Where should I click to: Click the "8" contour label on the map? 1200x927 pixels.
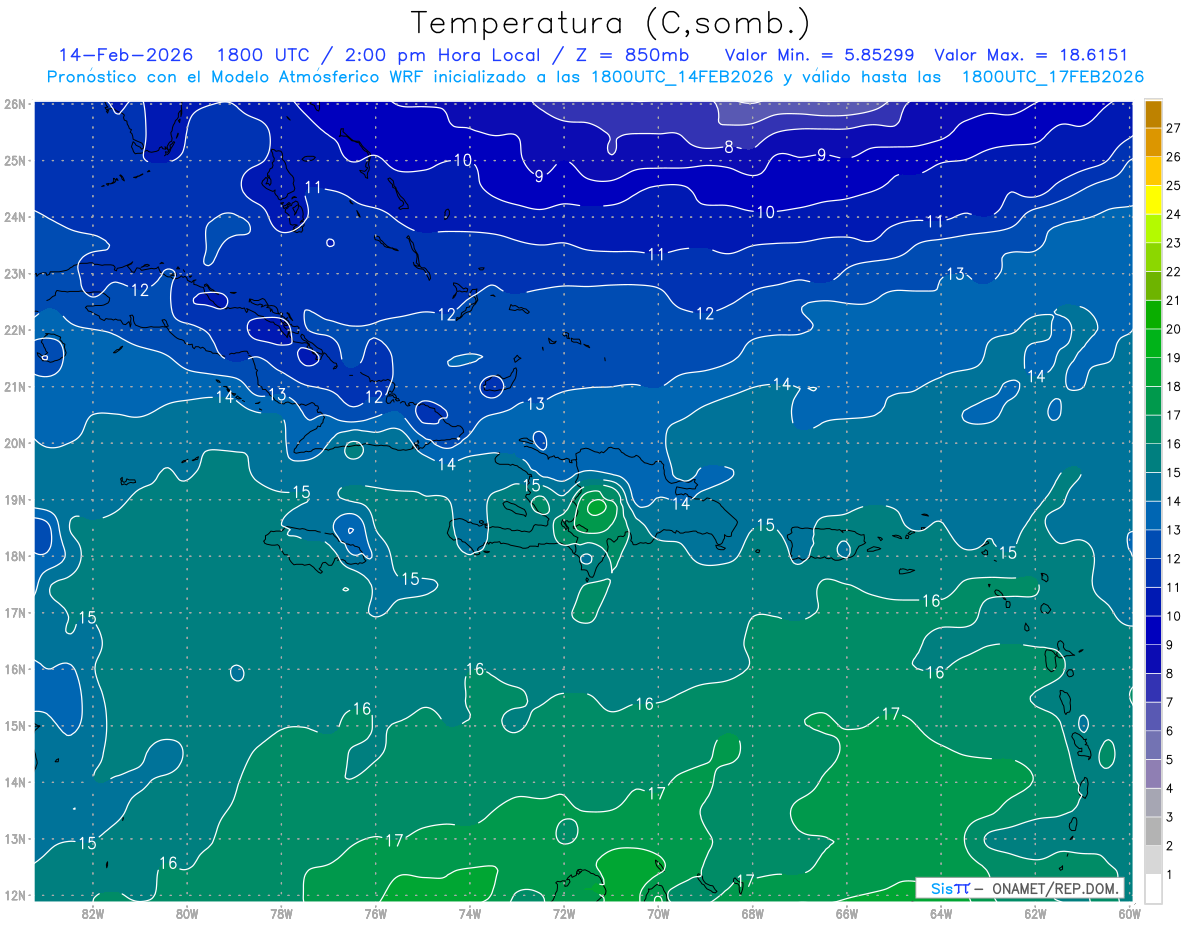click(x=729, y=146)
